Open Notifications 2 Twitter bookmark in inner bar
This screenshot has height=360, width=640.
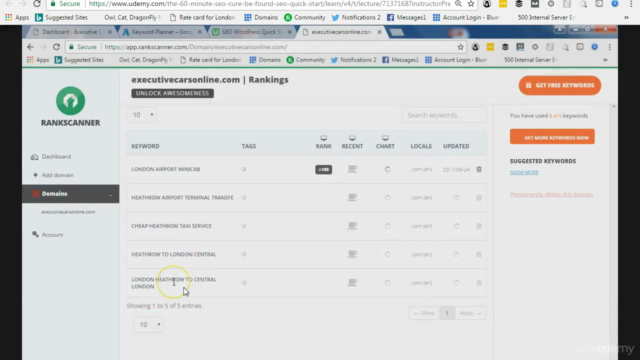click(353, 60)
